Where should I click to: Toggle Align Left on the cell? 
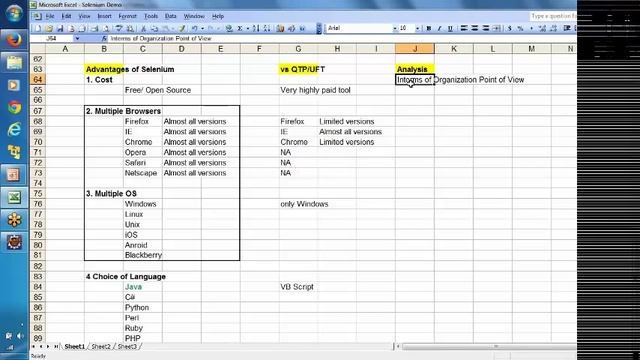point(464,28)
